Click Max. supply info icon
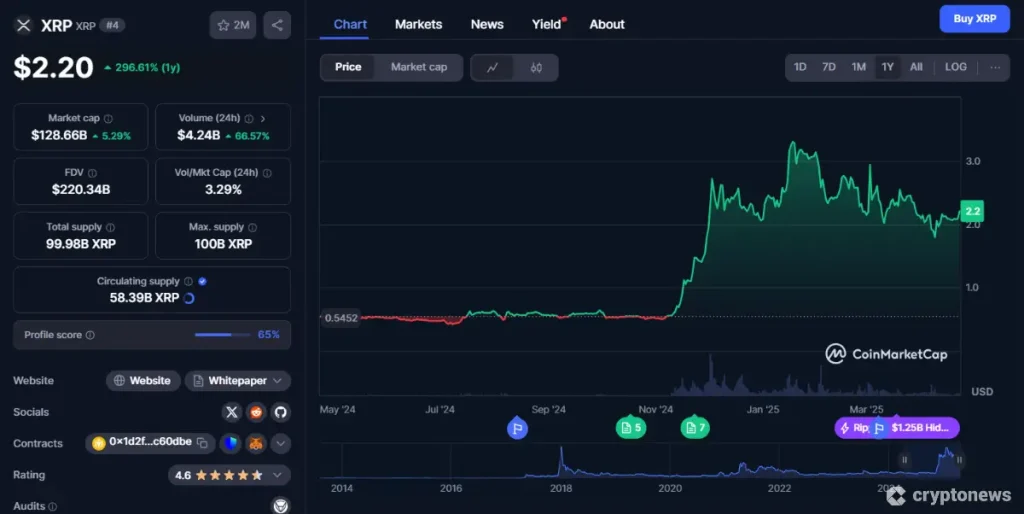This screenshot has height=514, width=1024. (253, 227)
